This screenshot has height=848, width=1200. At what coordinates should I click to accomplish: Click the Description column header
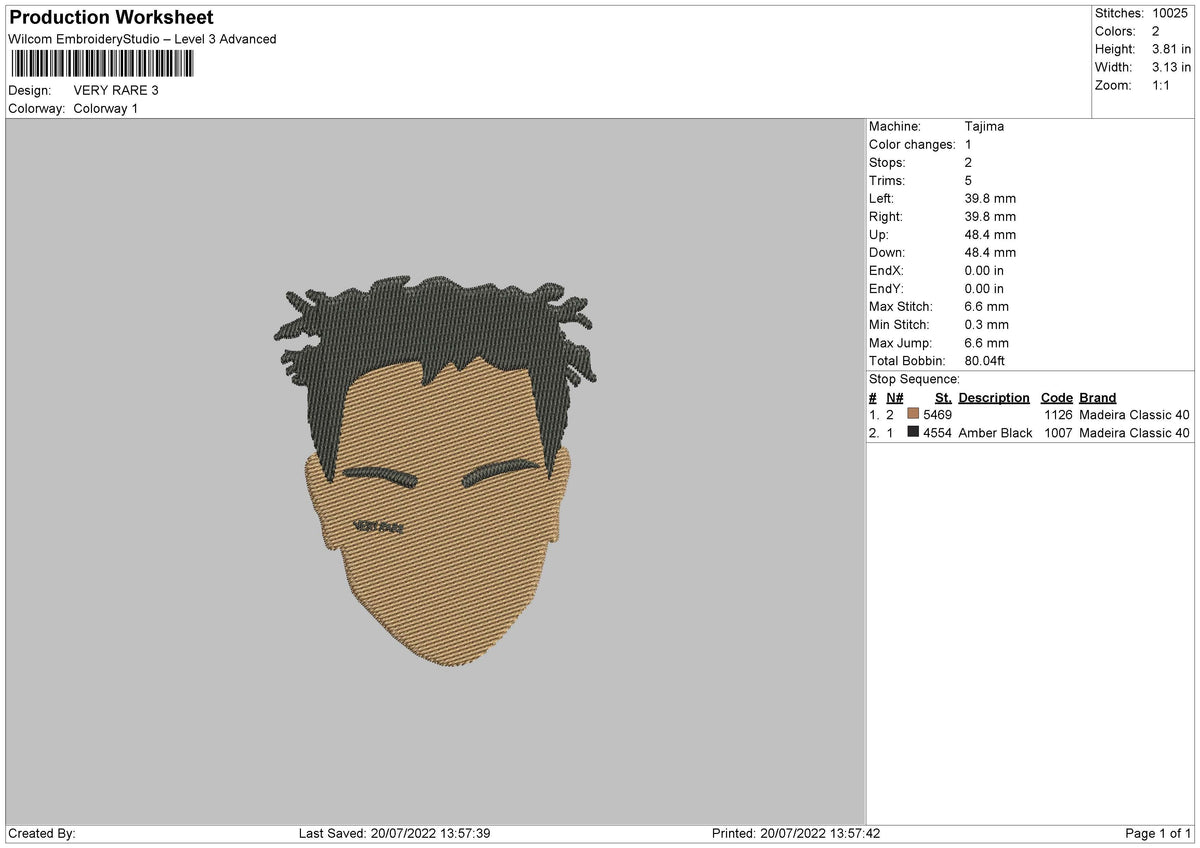[x=993, y=398]
